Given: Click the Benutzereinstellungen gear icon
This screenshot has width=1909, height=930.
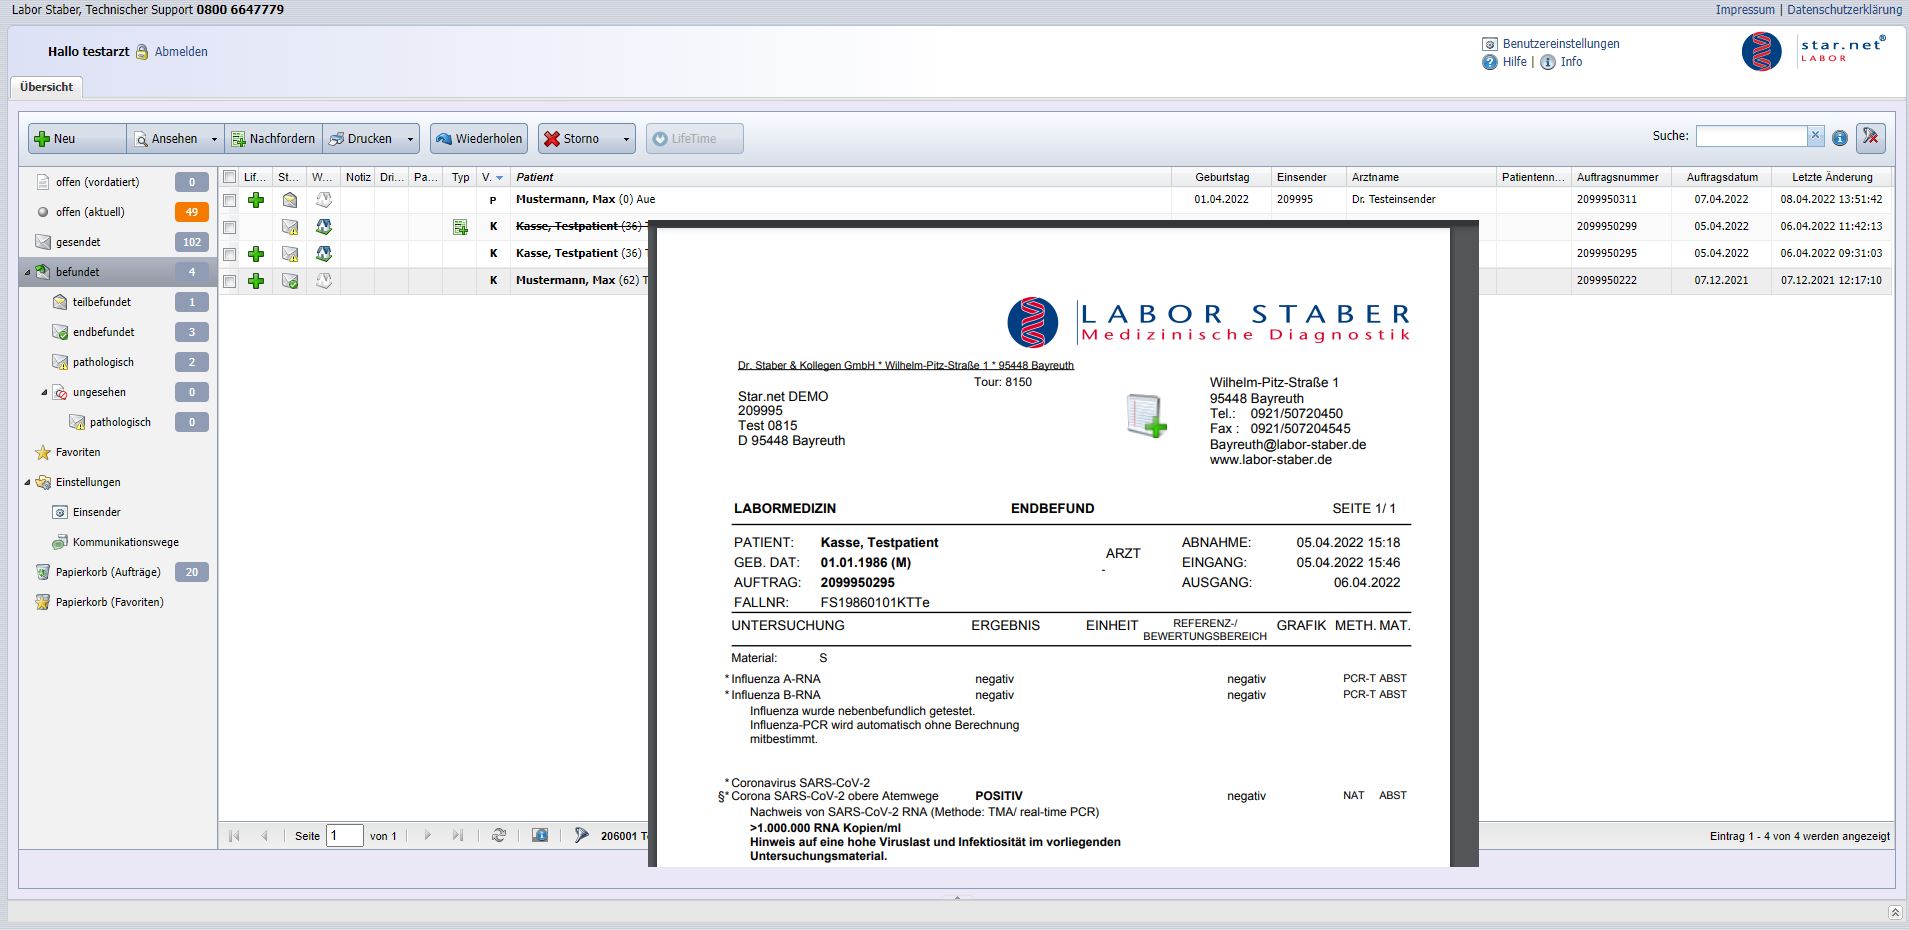Looking at the screenshot, I should (1490, 44).
